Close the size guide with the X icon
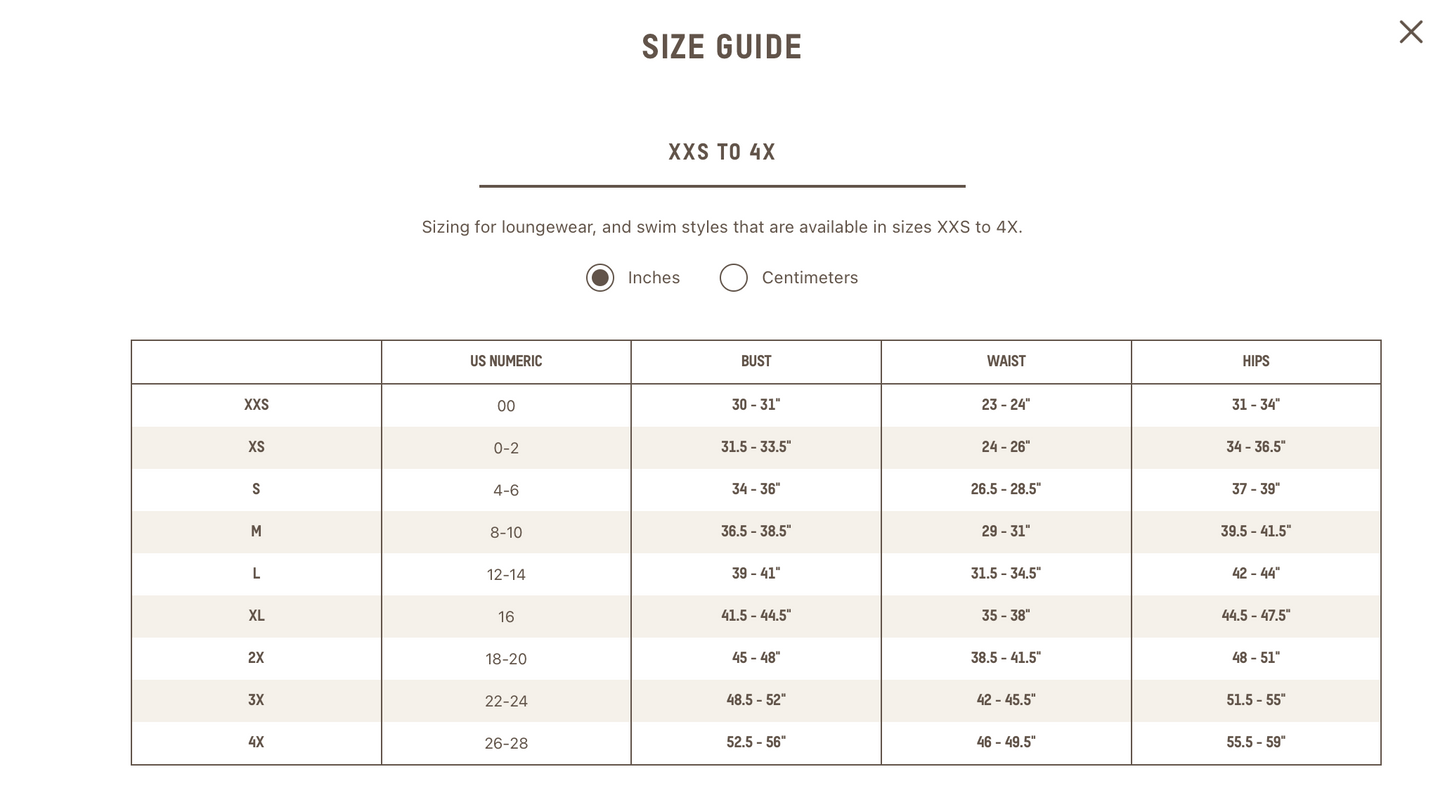This screenshot has height=800, width=1445. click(1410, 32)
